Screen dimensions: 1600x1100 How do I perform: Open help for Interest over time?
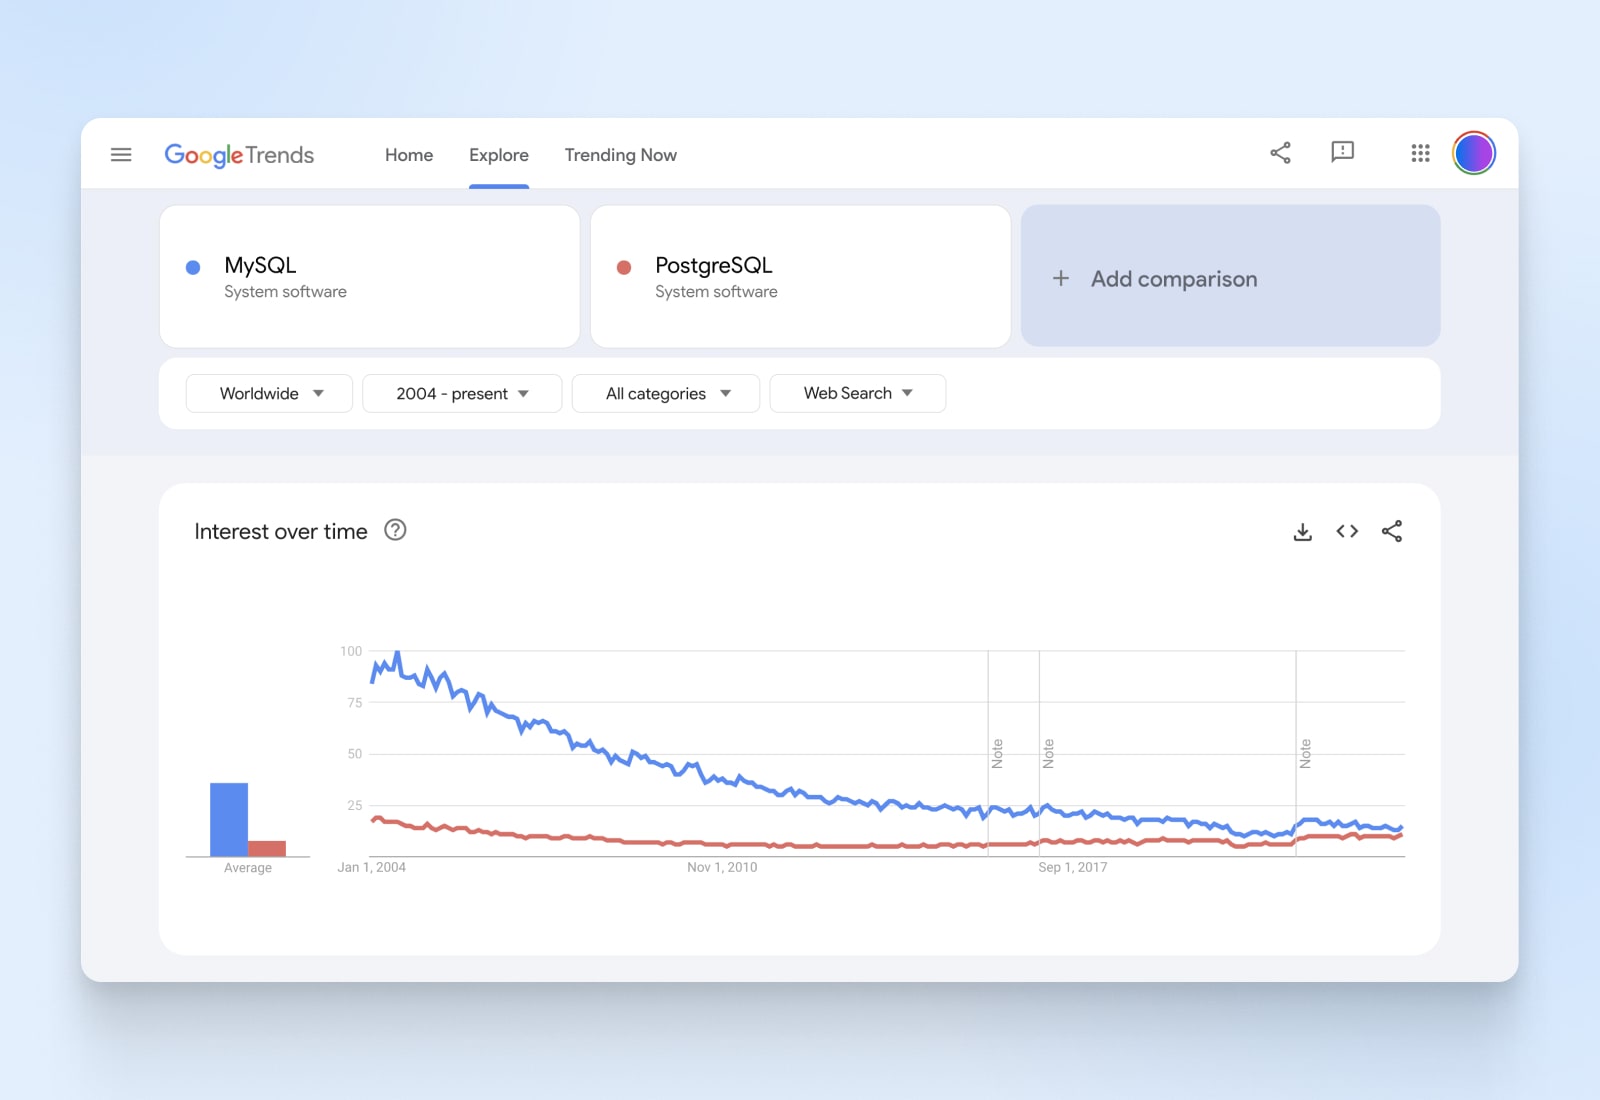point(396,531)
